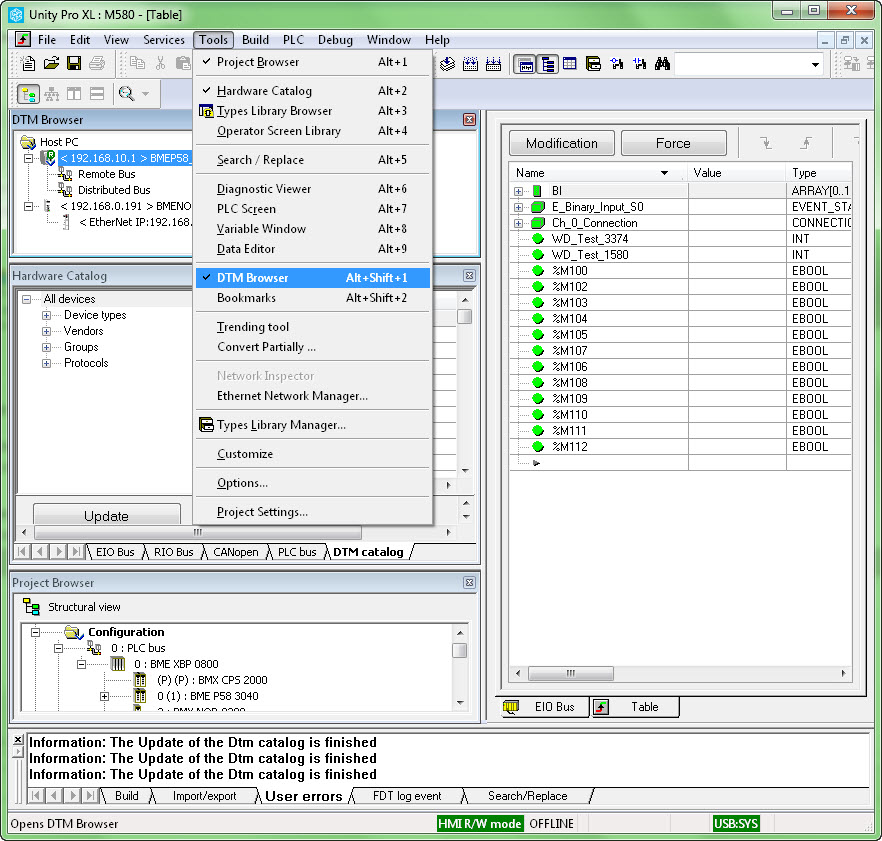The width and height of the screenshot is (882, 841).
Task: Toggle the PLC screen toolbar icon
Action: pyautogui.click(x=525, y=64)
